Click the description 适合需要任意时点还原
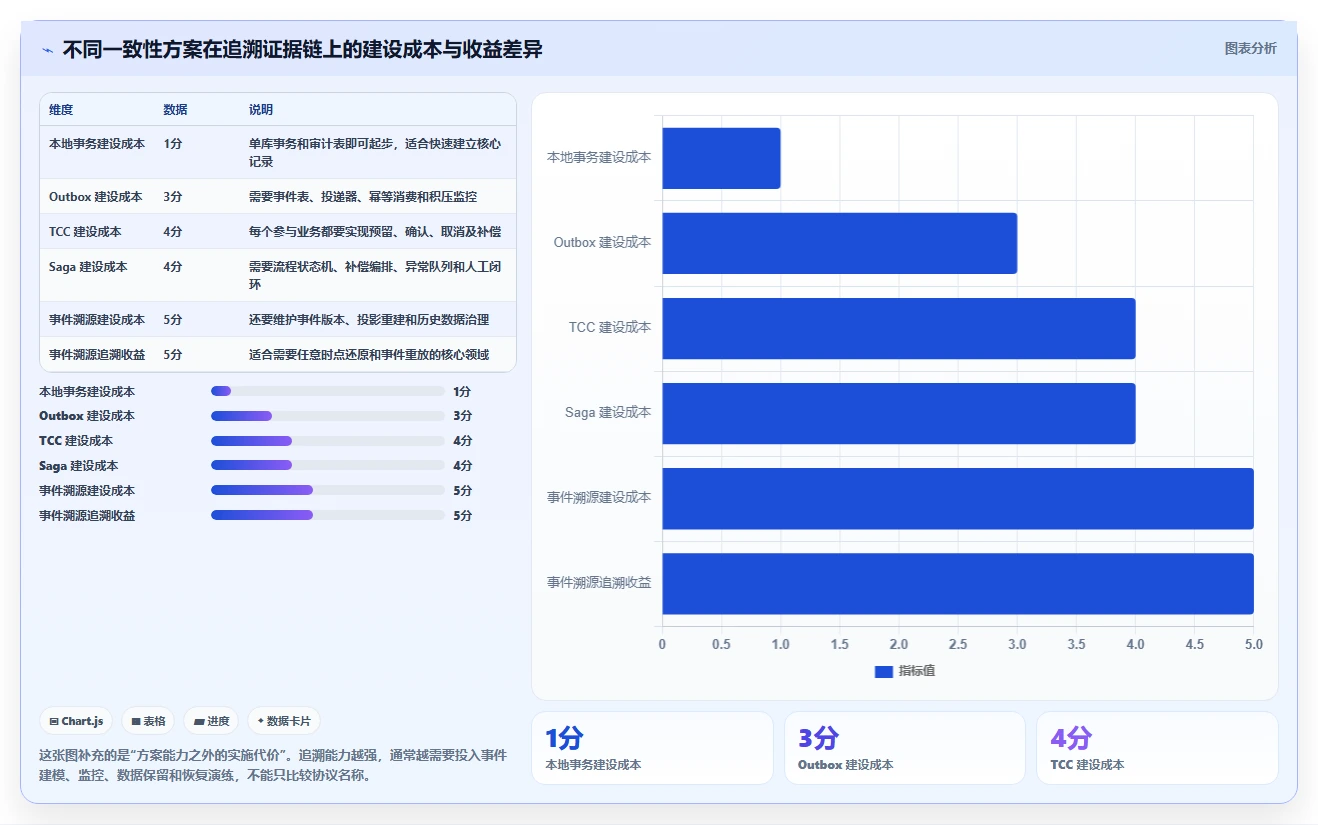 click(x=369, y=355)
